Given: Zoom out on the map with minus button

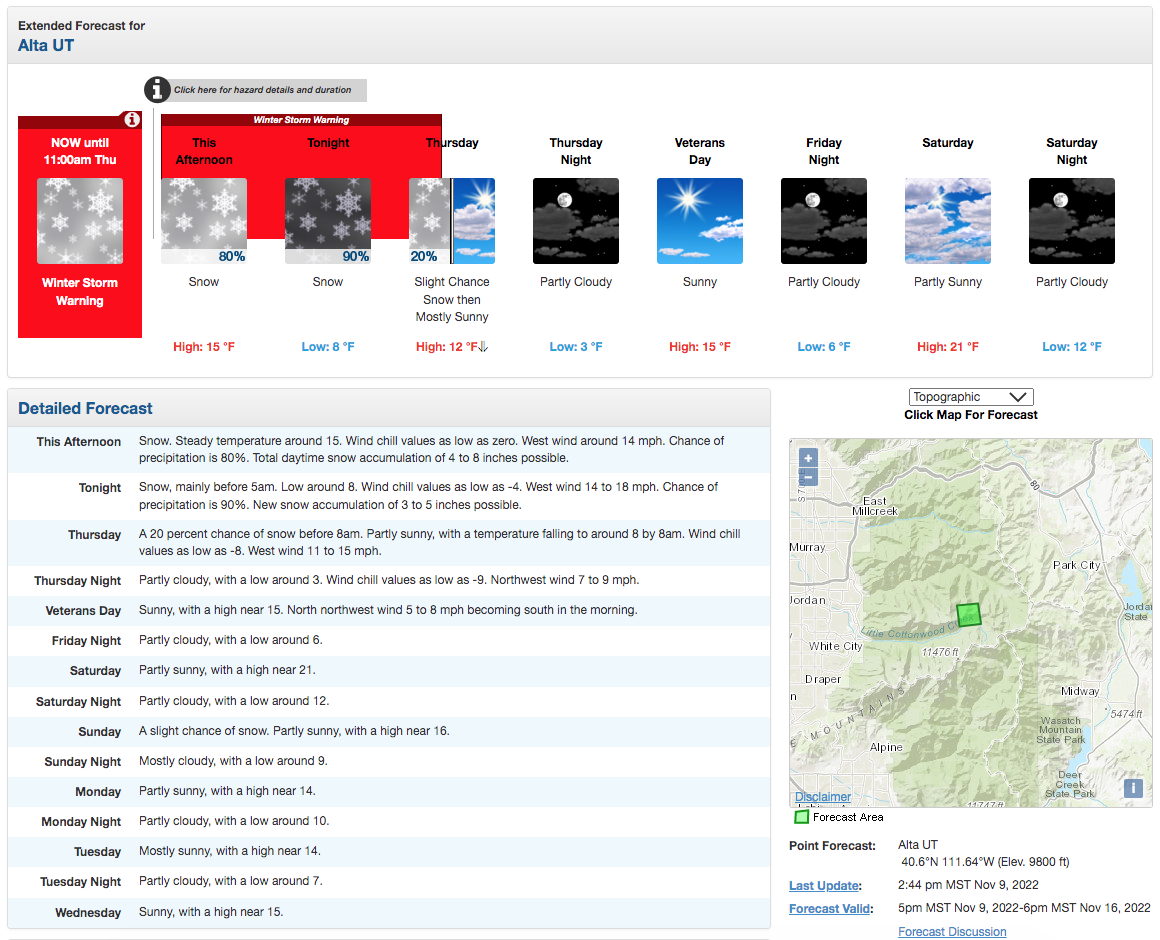Looking at the screenshot, I should [x=809, y=477].
